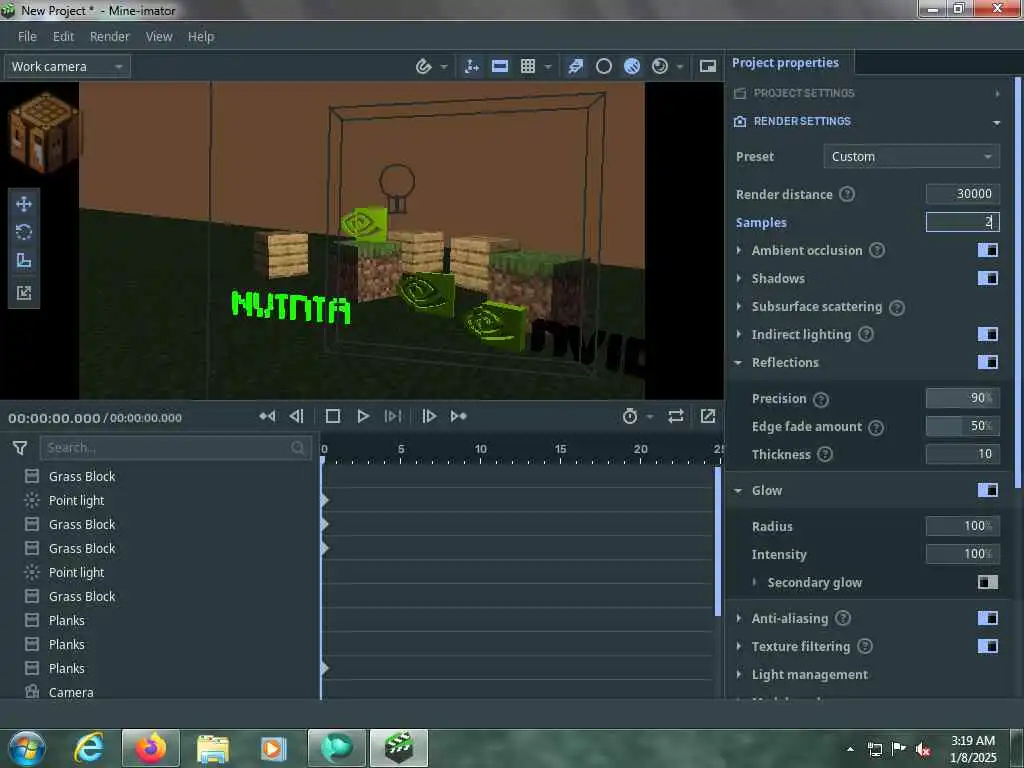Toggle the Anti-aliasing switch

(987, 618)
